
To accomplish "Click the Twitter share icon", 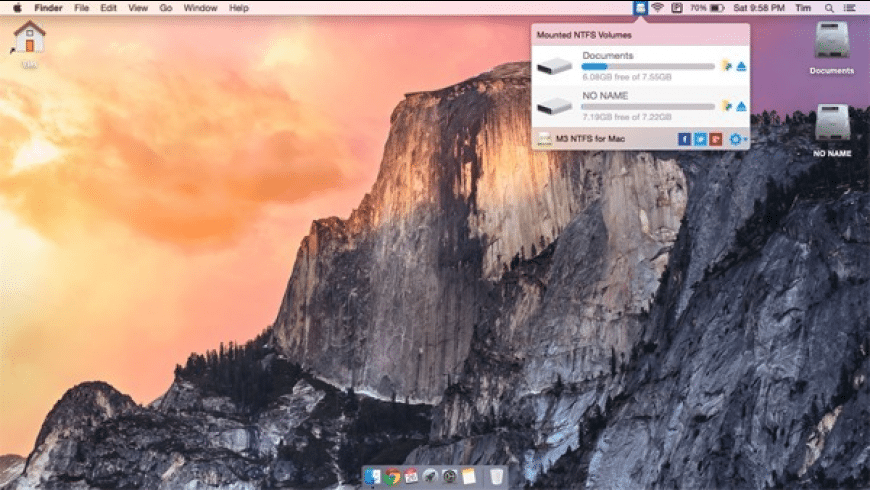I will [x=700, y=139].
